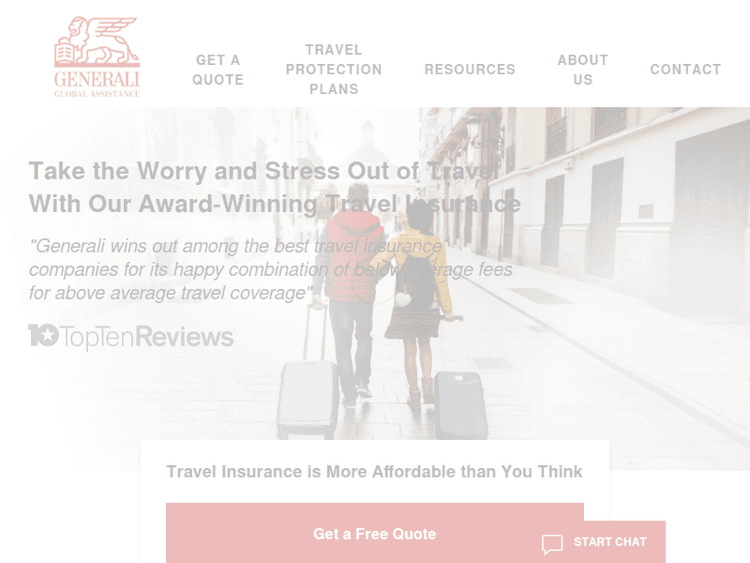Image resolution: width=750 pixels, height=563 pixels.
Task: Click the italic Generali testimonial quote
Action: click(271, 269)
